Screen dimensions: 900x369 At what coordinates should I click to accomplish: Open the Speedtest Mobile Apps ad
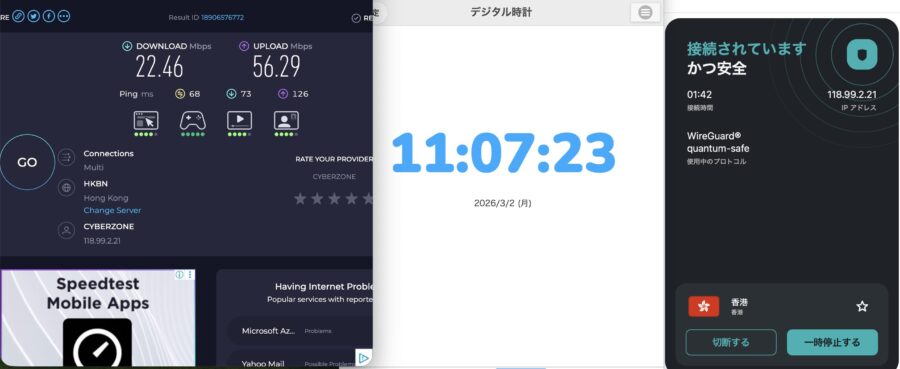point(98,318)
